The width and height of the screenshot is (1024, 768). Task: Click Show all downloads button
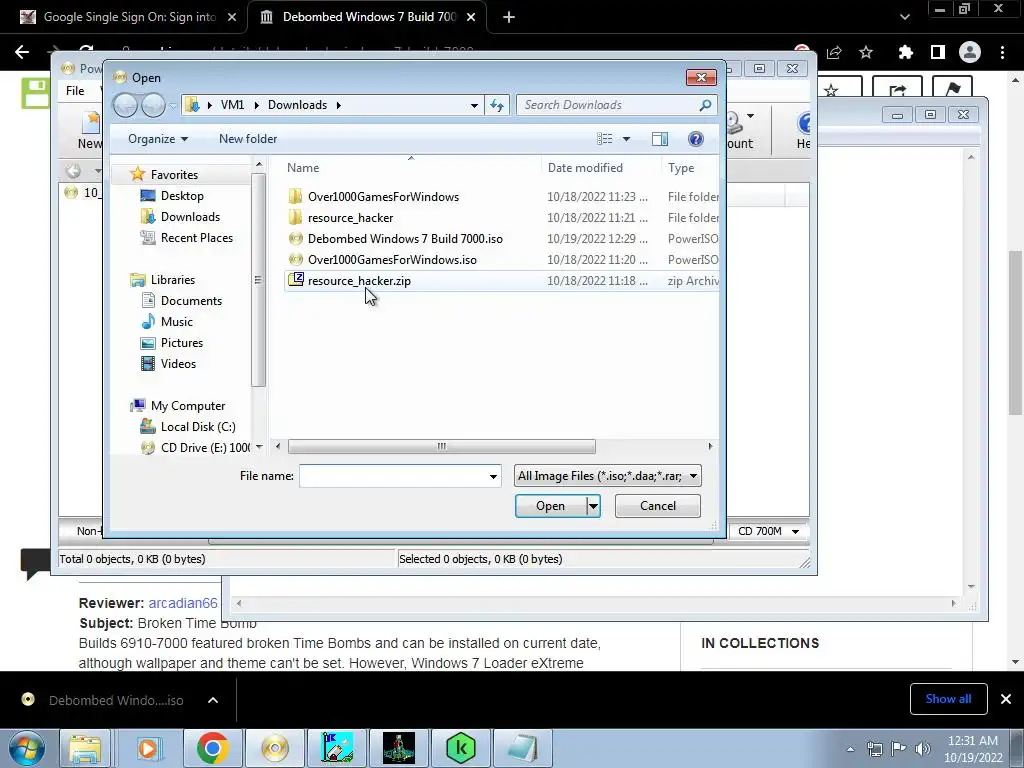[x=948, y=699]
